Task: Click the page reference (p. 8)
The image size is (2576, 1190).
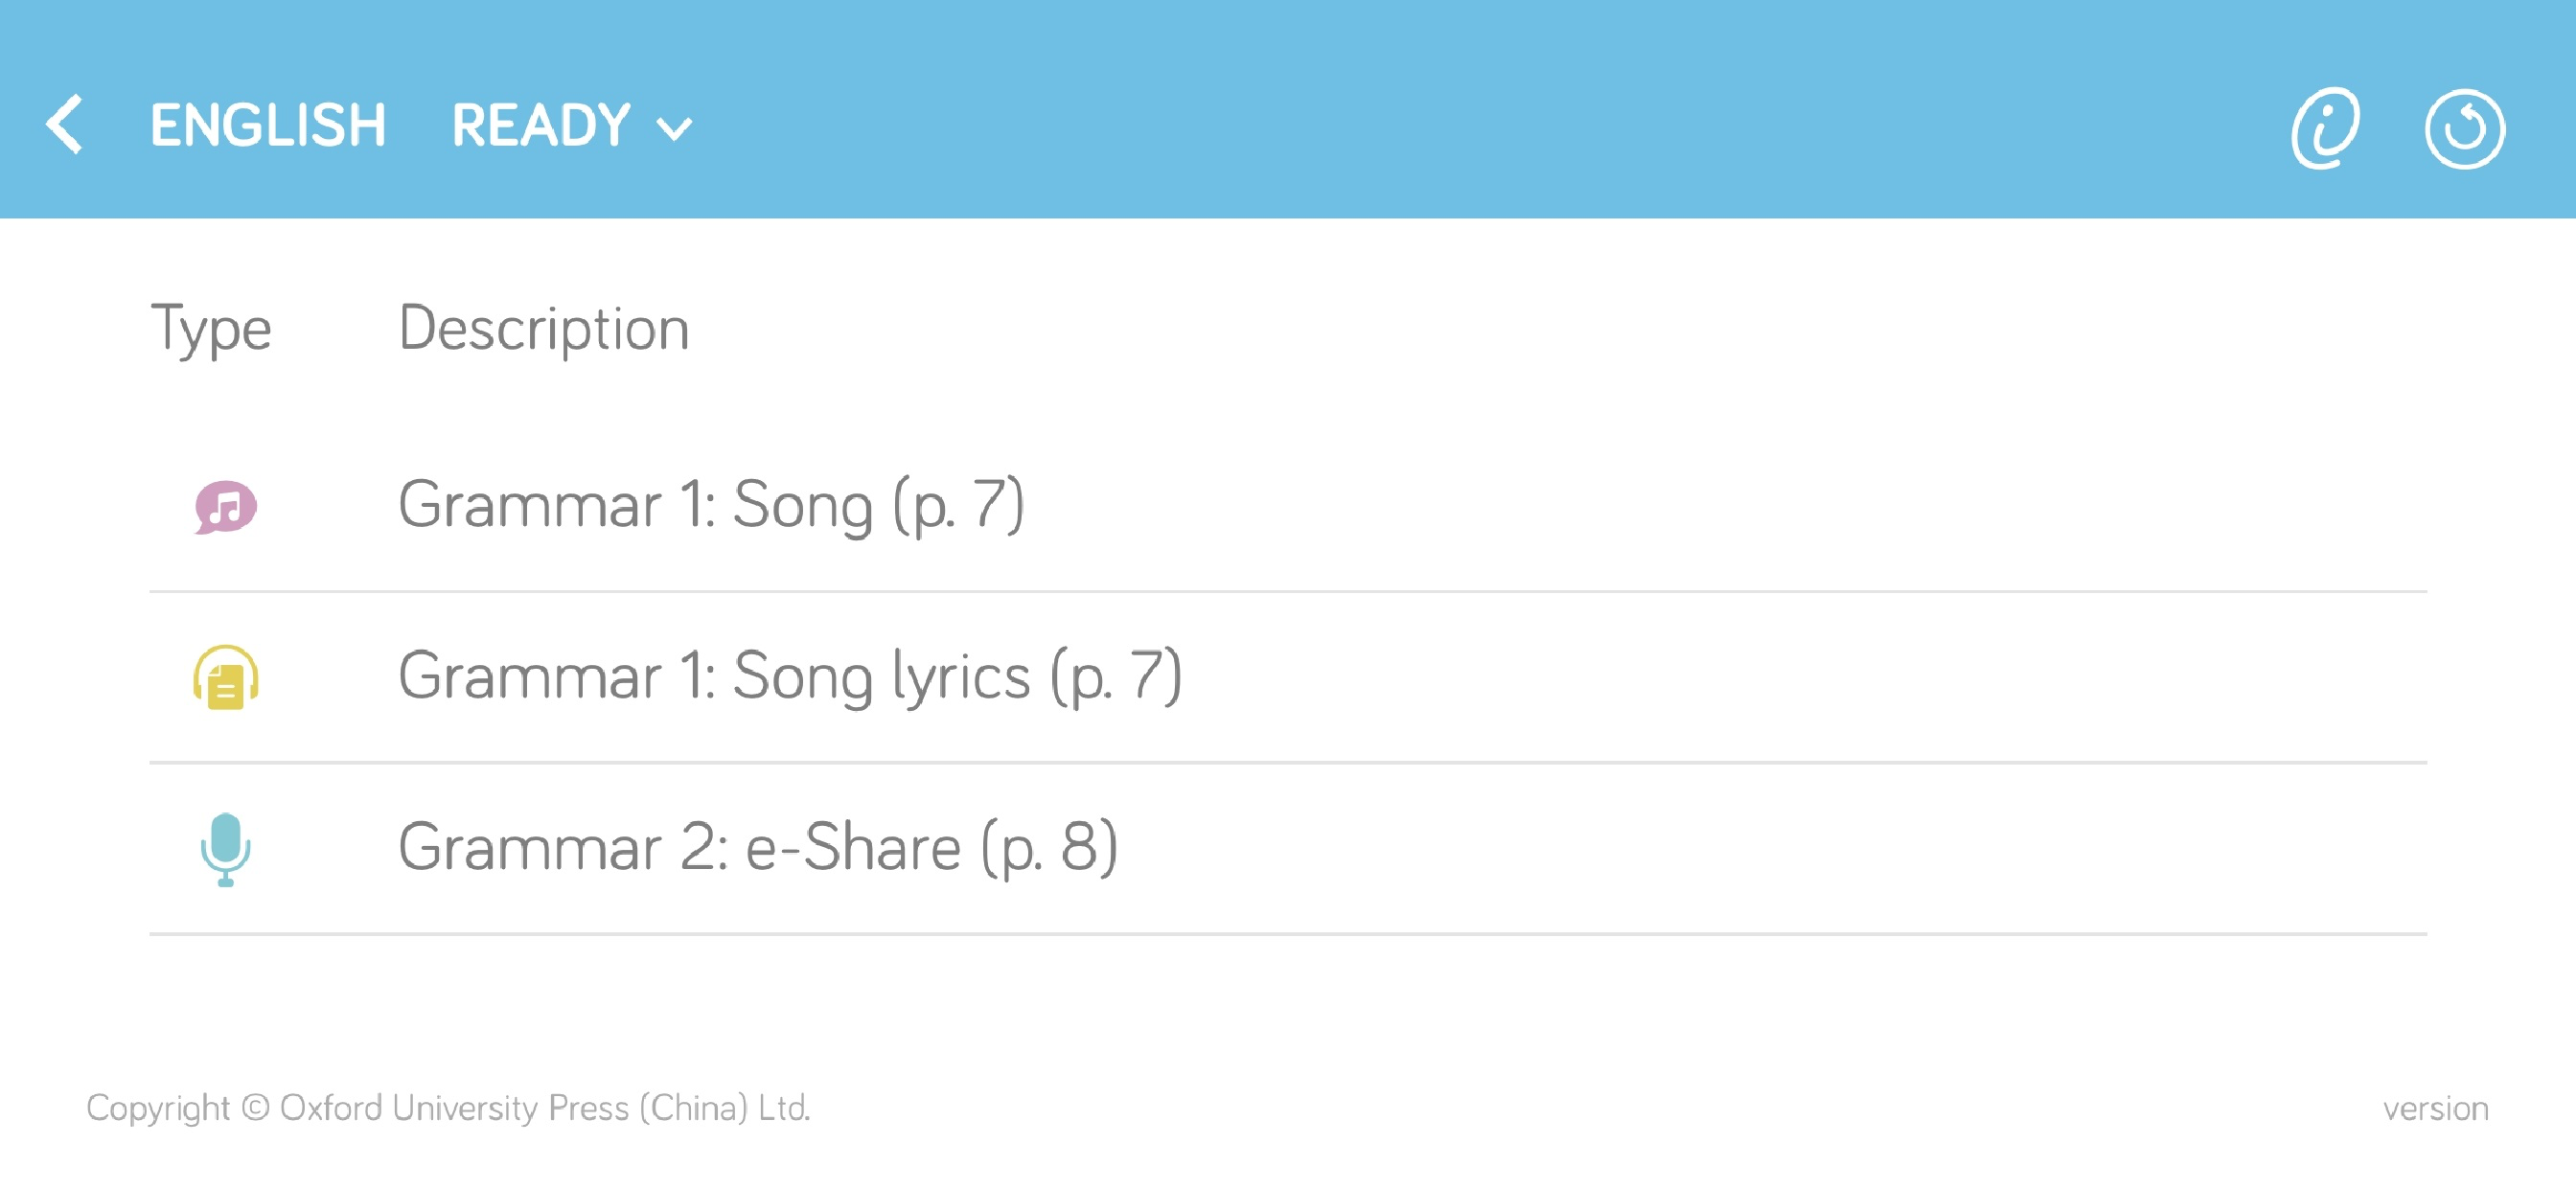Action: pos(1049,848)
